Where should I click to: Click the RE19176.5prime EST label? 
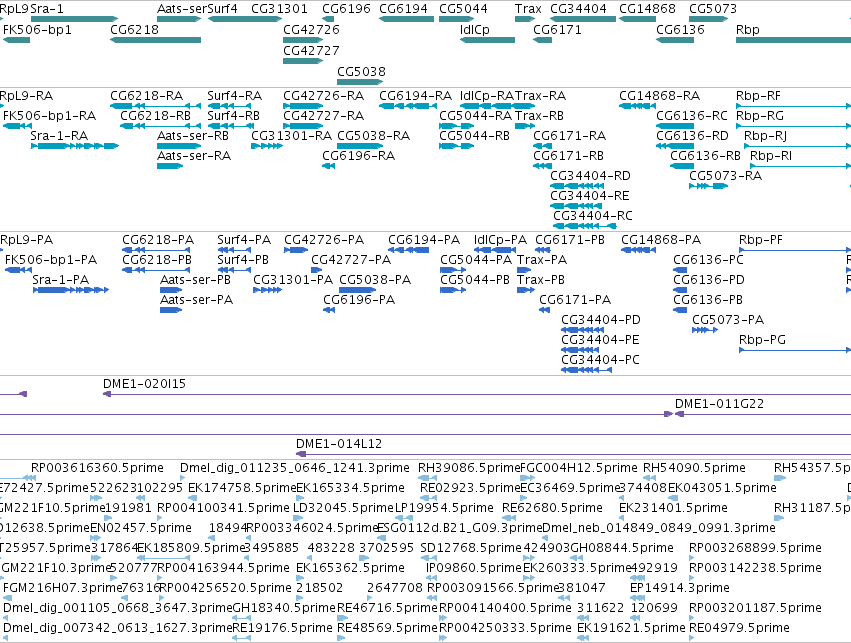pyautogui.click(x=282, y=628)
